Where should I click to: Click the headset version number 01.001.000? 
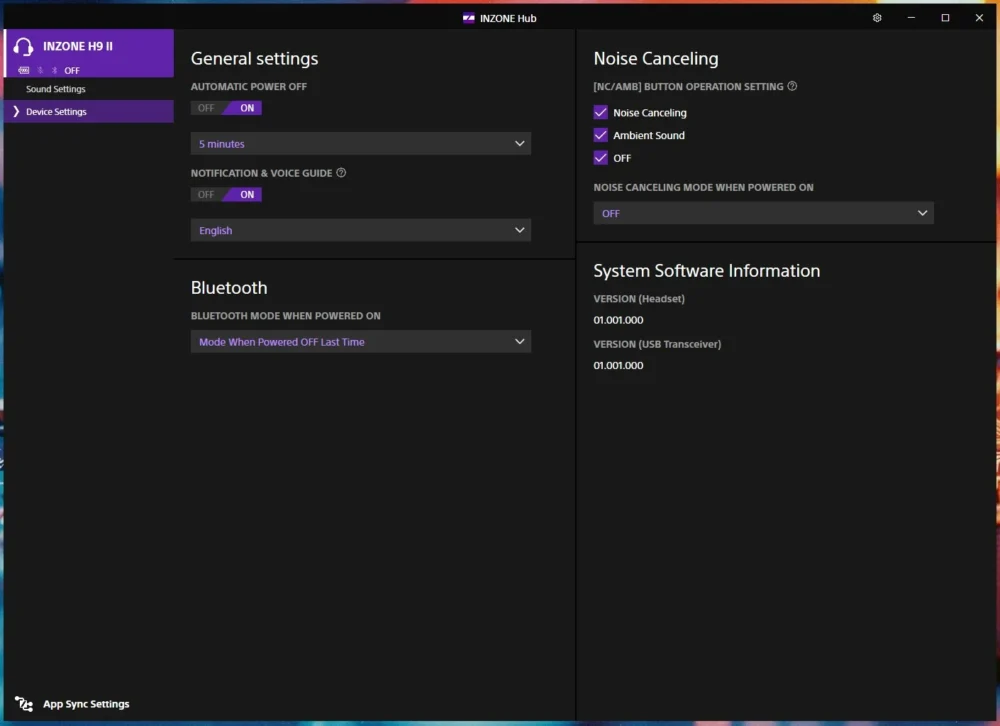pos(618,320)
